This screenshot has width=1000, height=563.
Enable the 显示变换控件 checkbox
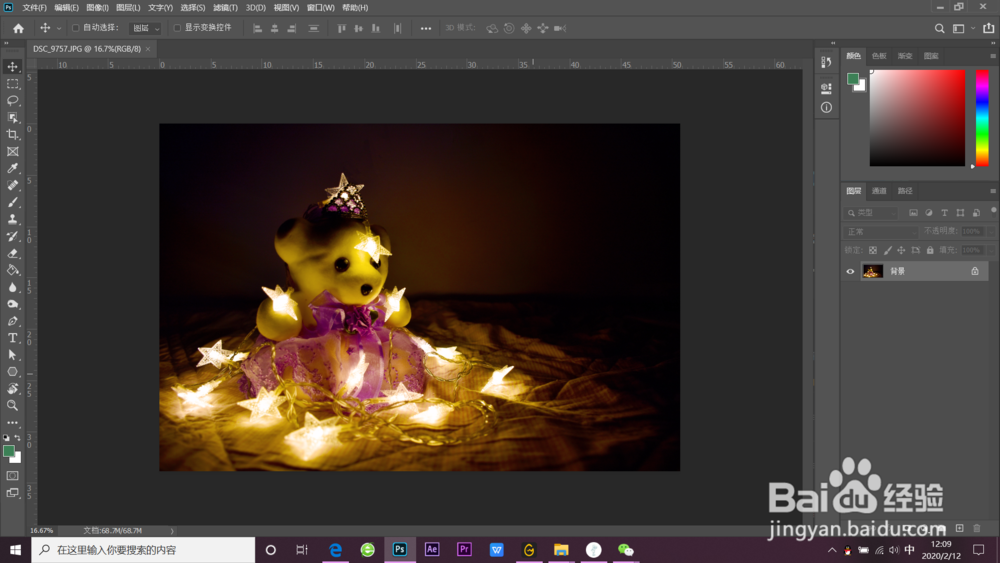(177, 28)
